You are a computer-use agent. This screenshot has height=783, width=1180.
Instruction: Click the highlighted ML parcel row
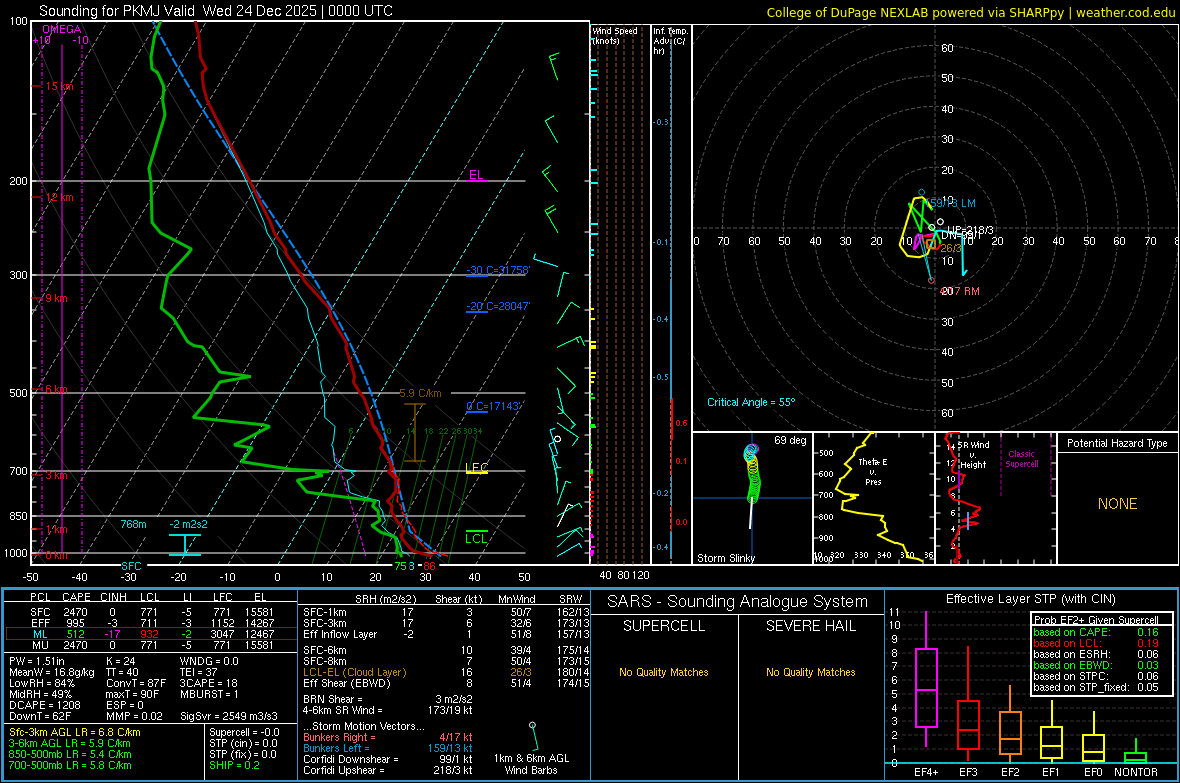[x=150, y=634]
